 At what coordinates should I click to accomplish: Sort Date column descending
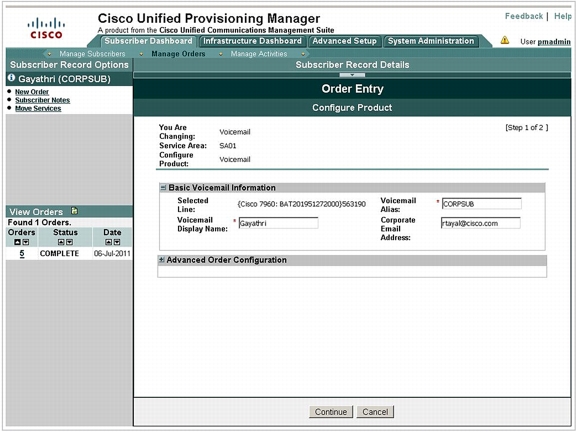[x=116, y=242]
